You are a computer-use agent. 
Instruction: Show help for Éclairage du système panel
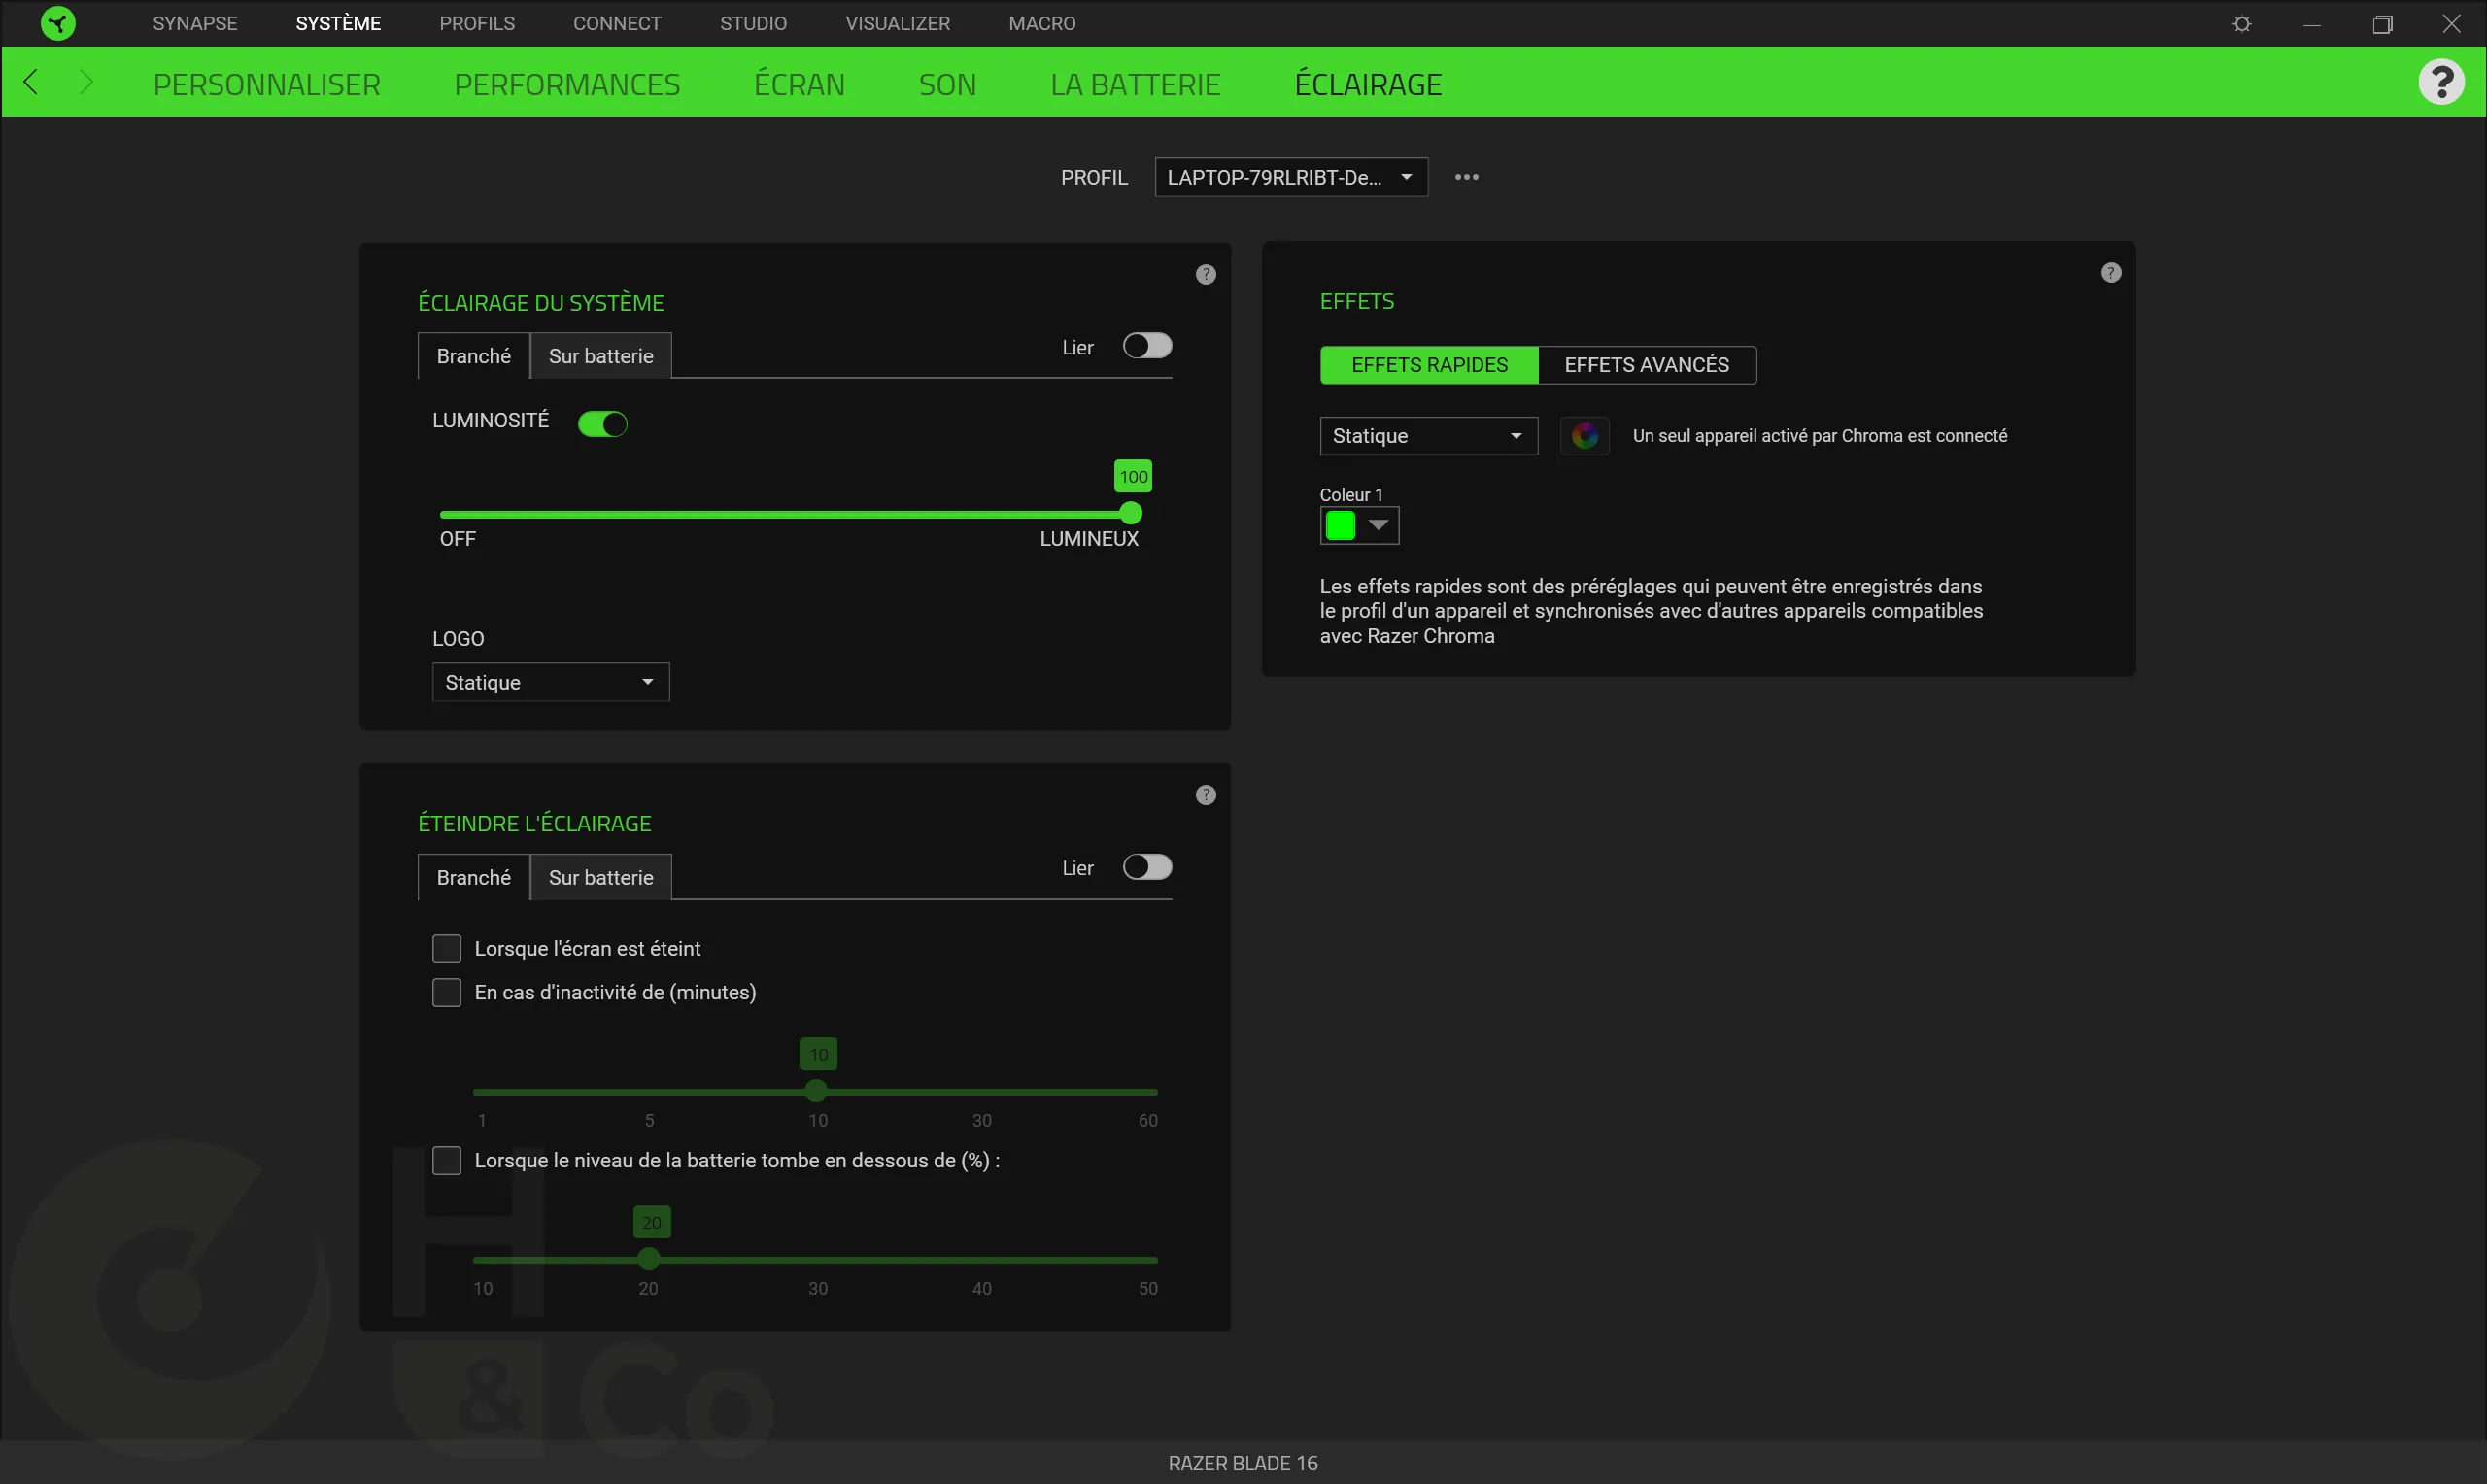(x=1206, y=274)
